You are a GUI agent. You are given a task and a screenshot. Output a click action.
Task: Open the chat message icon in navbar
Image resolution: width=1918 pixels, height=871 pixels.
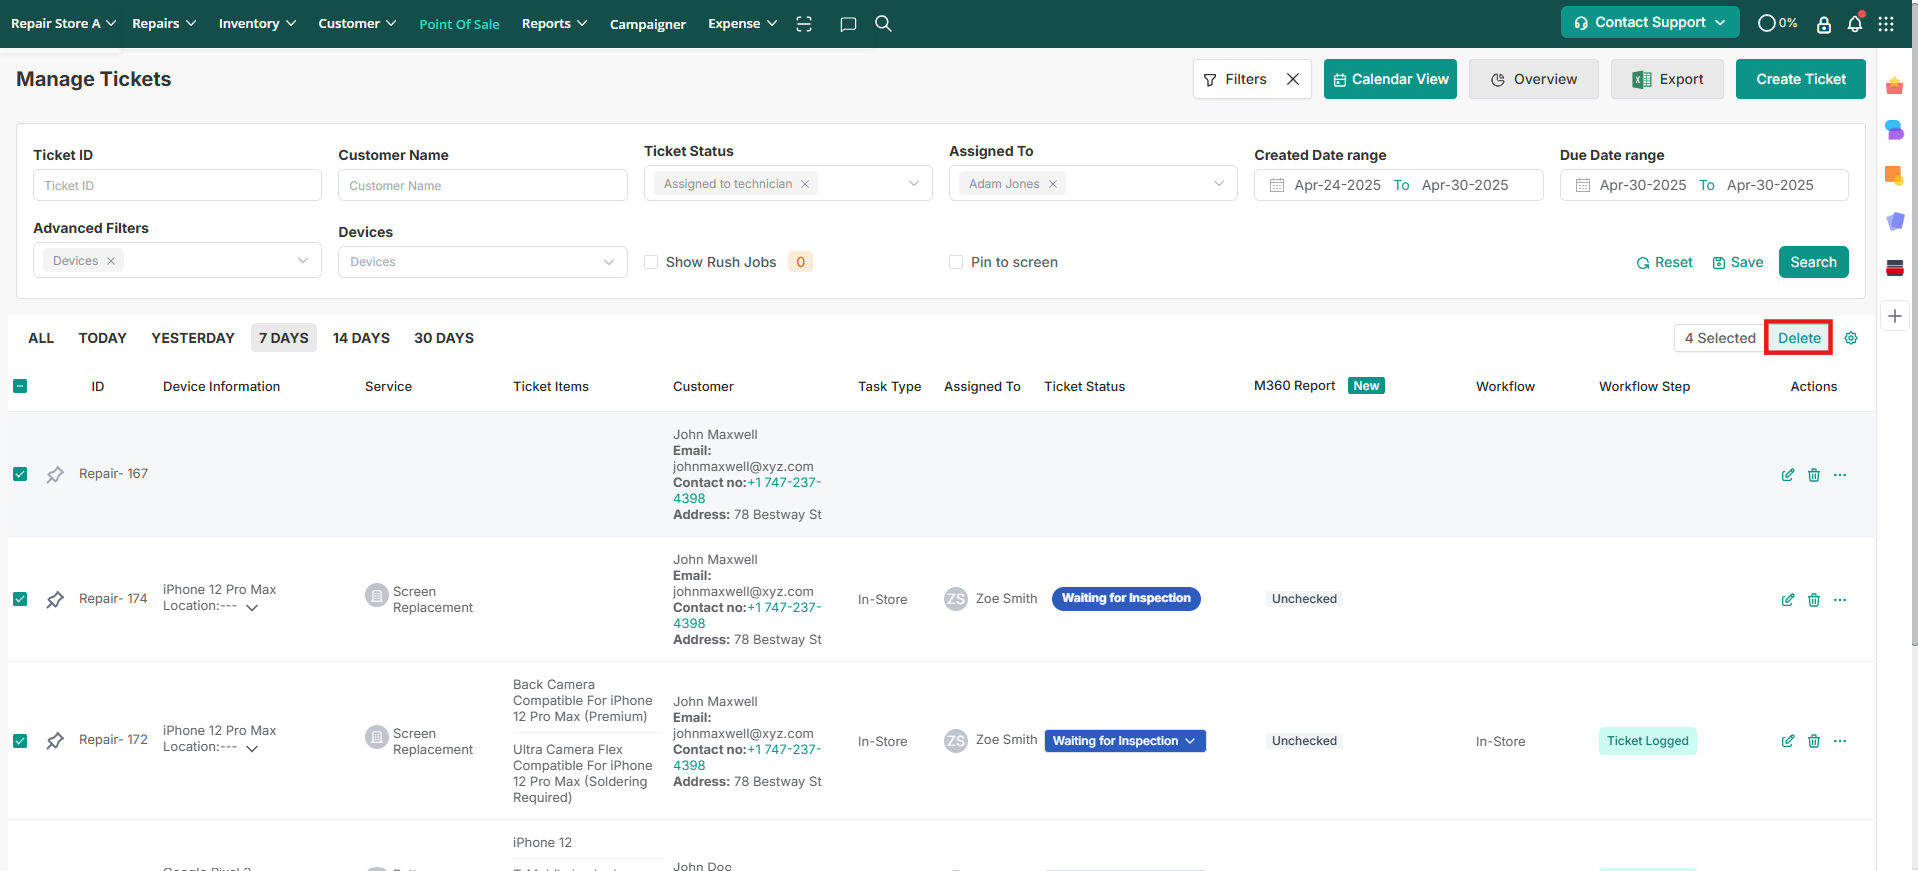pyautogui.click(x=848, y=24)
